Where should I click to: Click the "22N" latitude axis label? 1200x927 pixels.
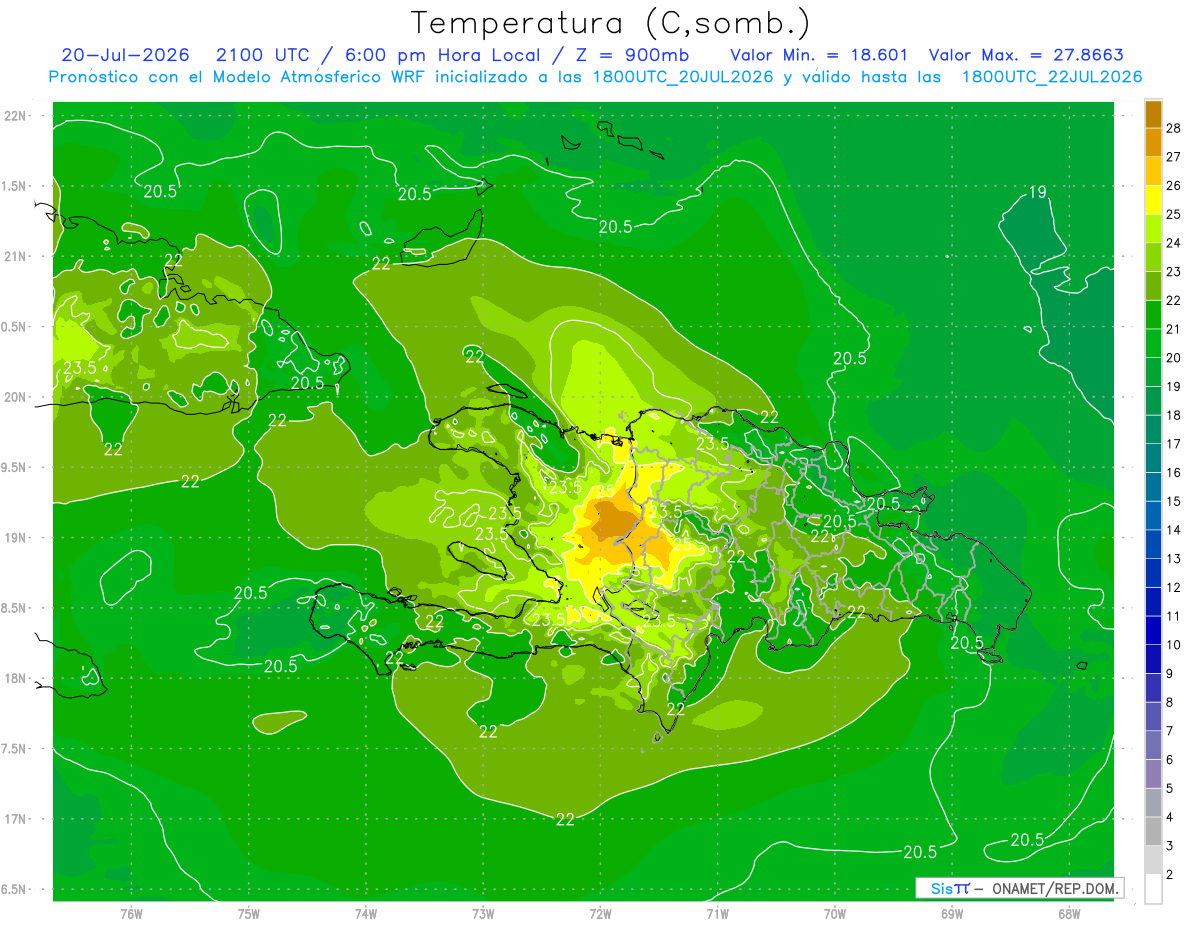tap(17, 115)
